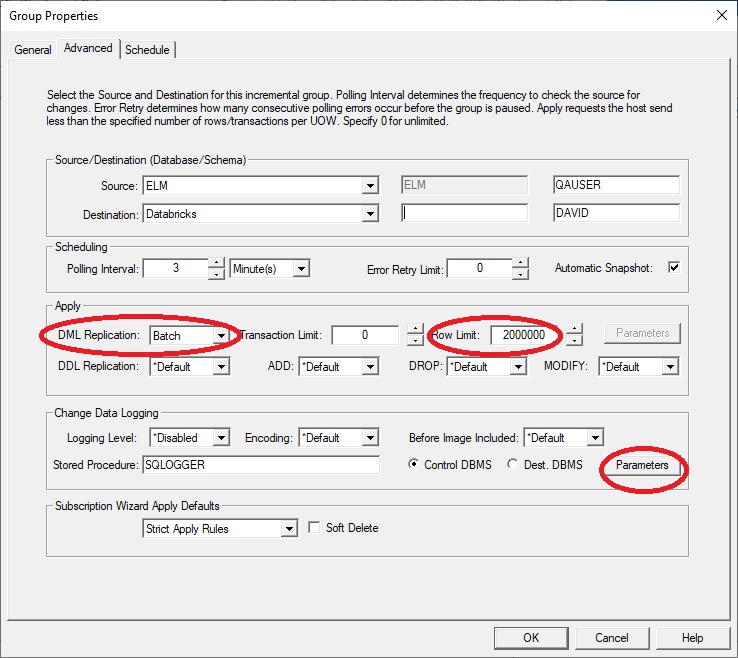Open the Strict Apply Rules dropdown
This screenshot has width=738, height=658.
pos(289,529)
